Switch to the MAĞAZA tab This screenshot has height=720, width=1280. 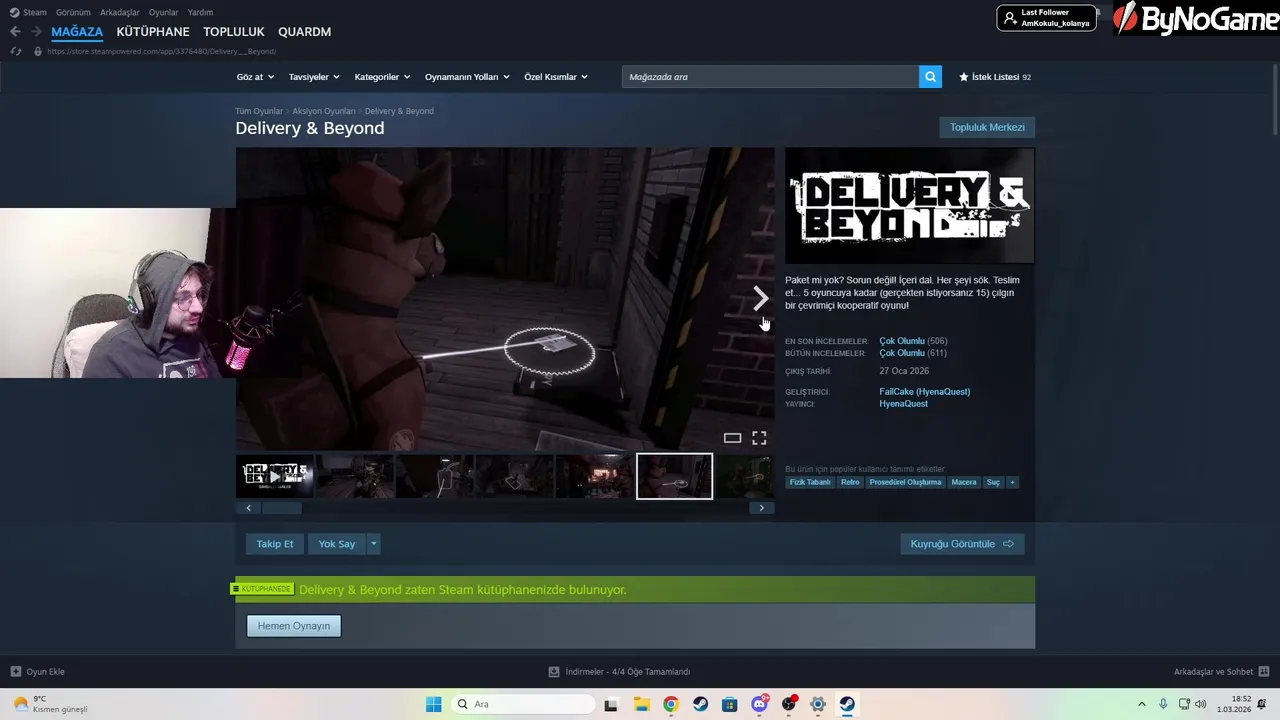pyautogui.click(x=77, y=32)
